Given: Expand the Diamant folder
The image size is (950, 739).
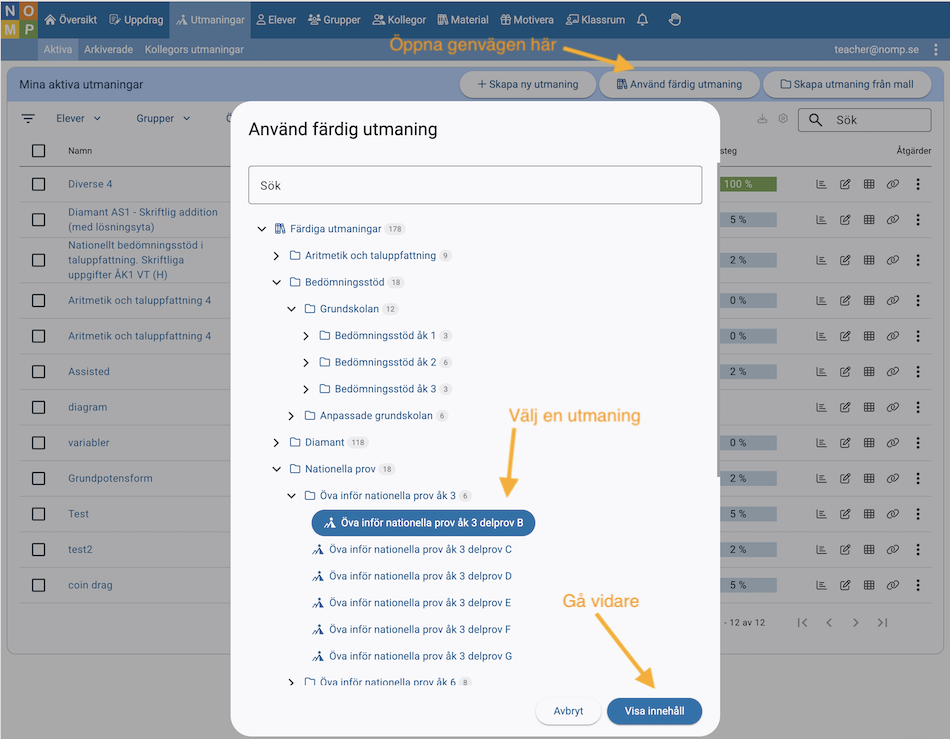Looking at the screenshot, I should point(277,442).
